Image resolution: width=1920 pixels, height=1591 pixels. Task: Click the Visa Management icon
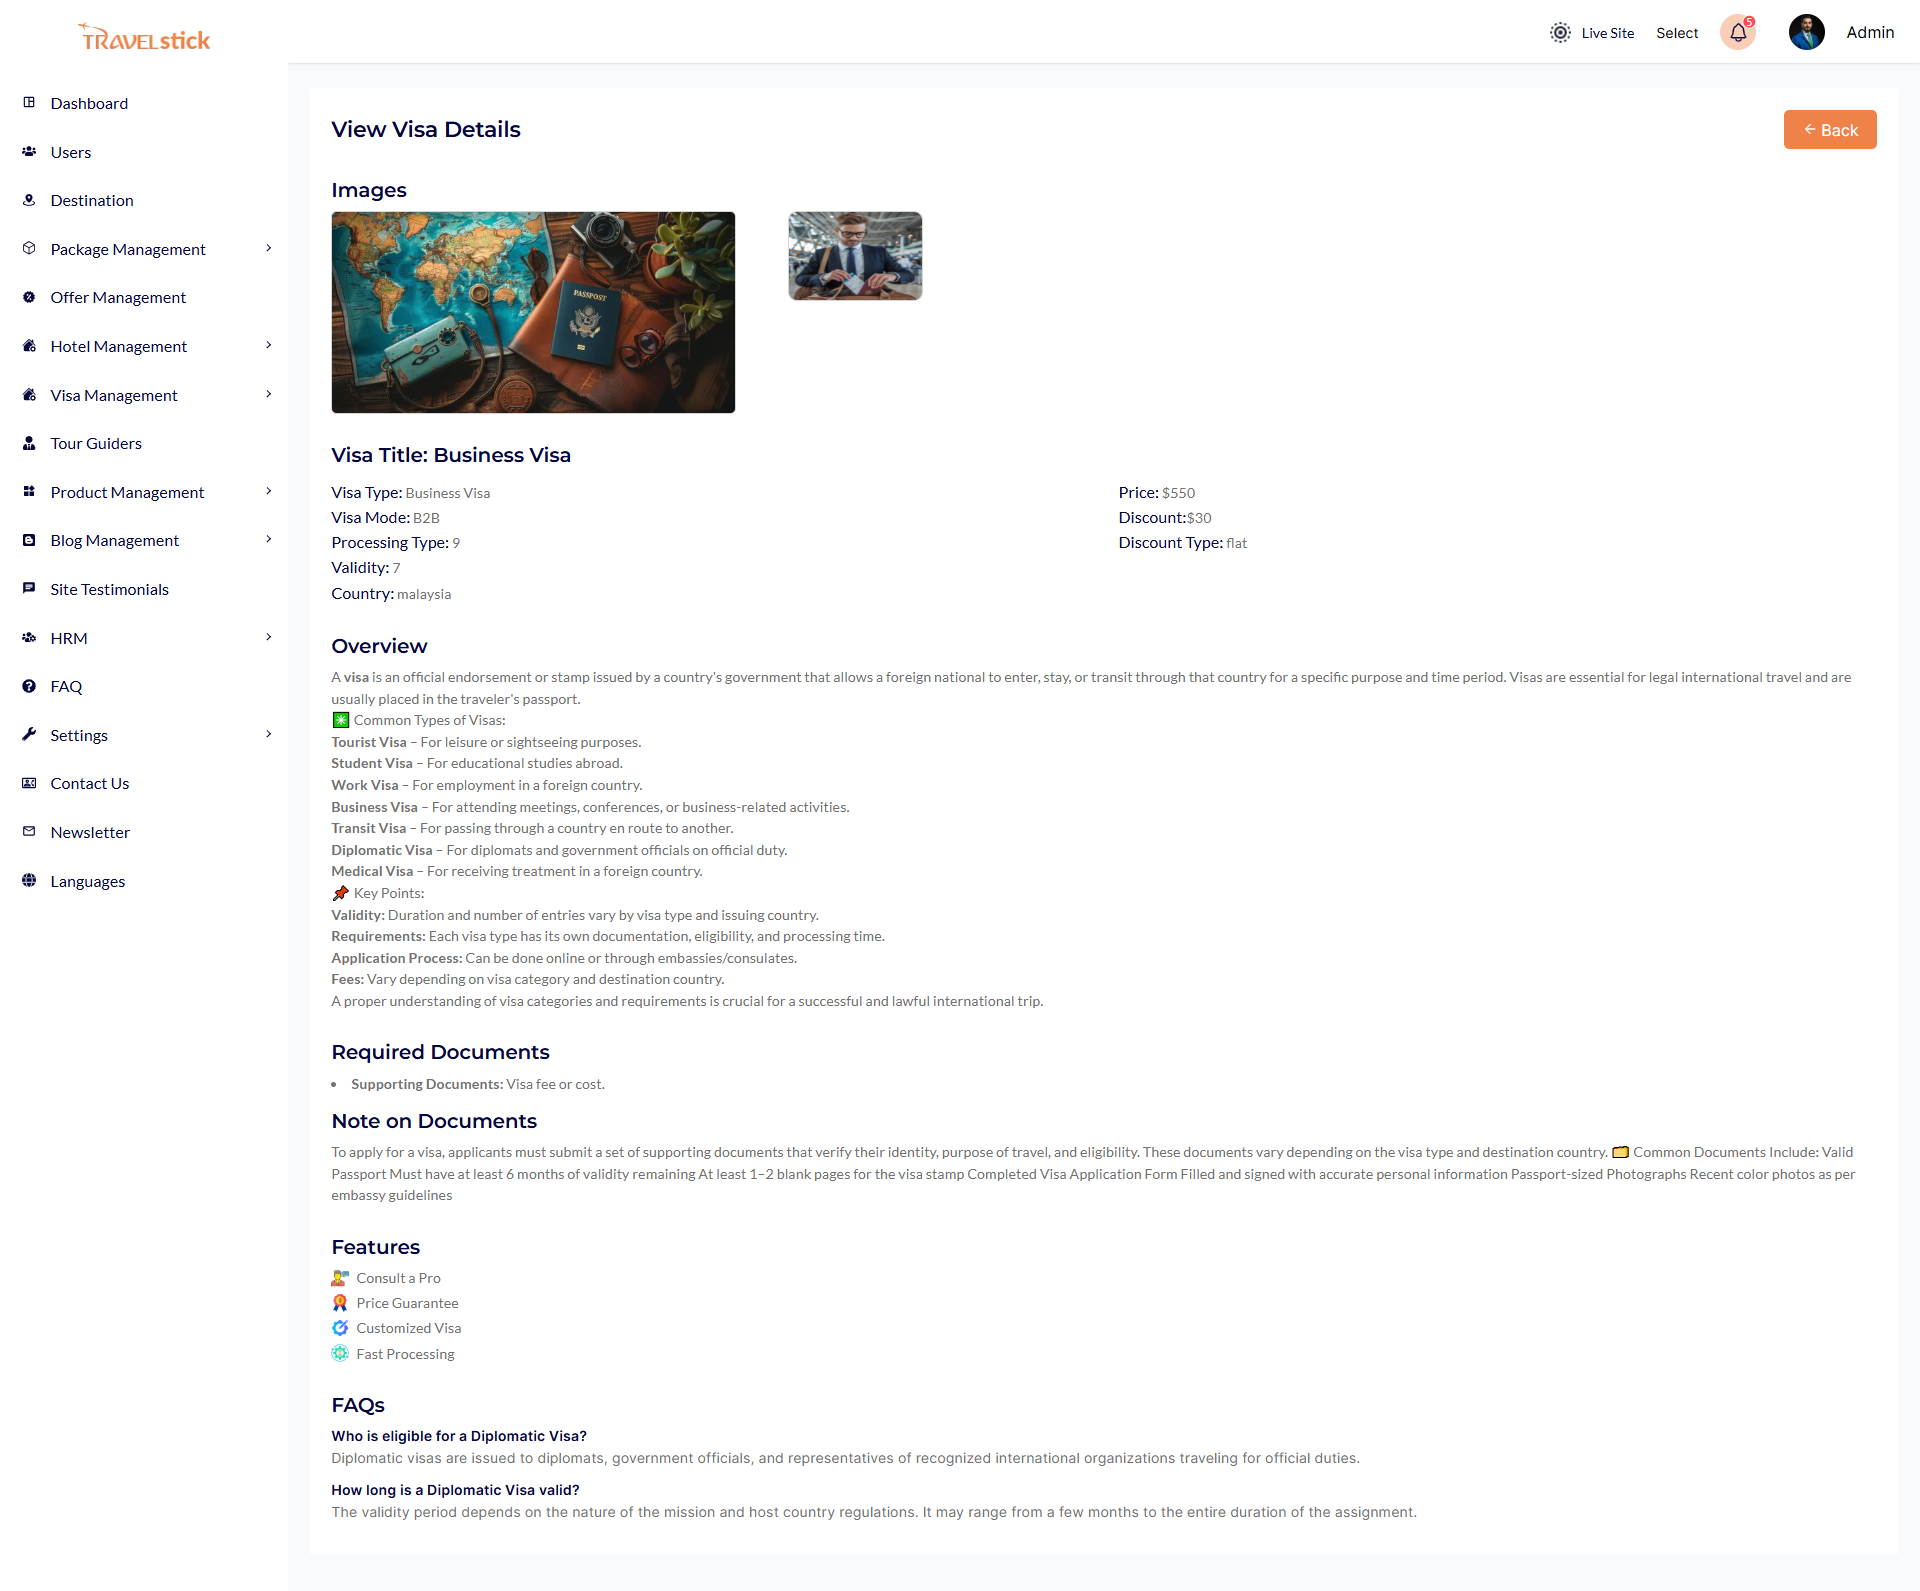[x=29, y=394]
